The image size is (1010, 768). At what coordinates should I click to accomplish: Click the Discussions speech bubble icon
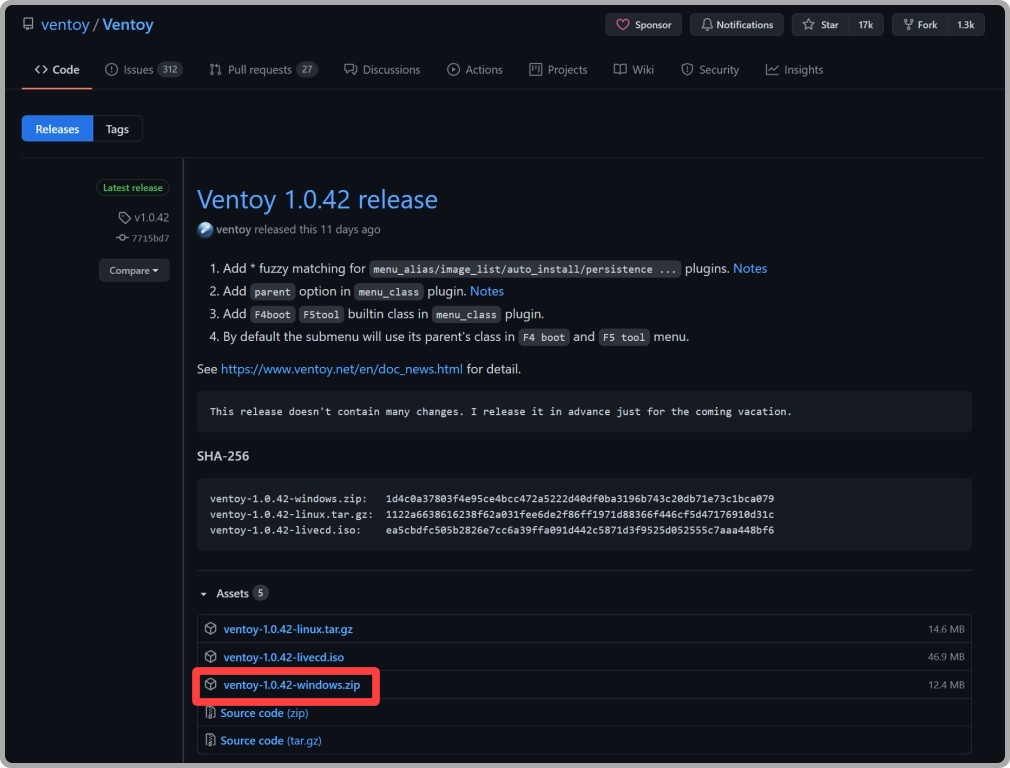click(350, 70)
